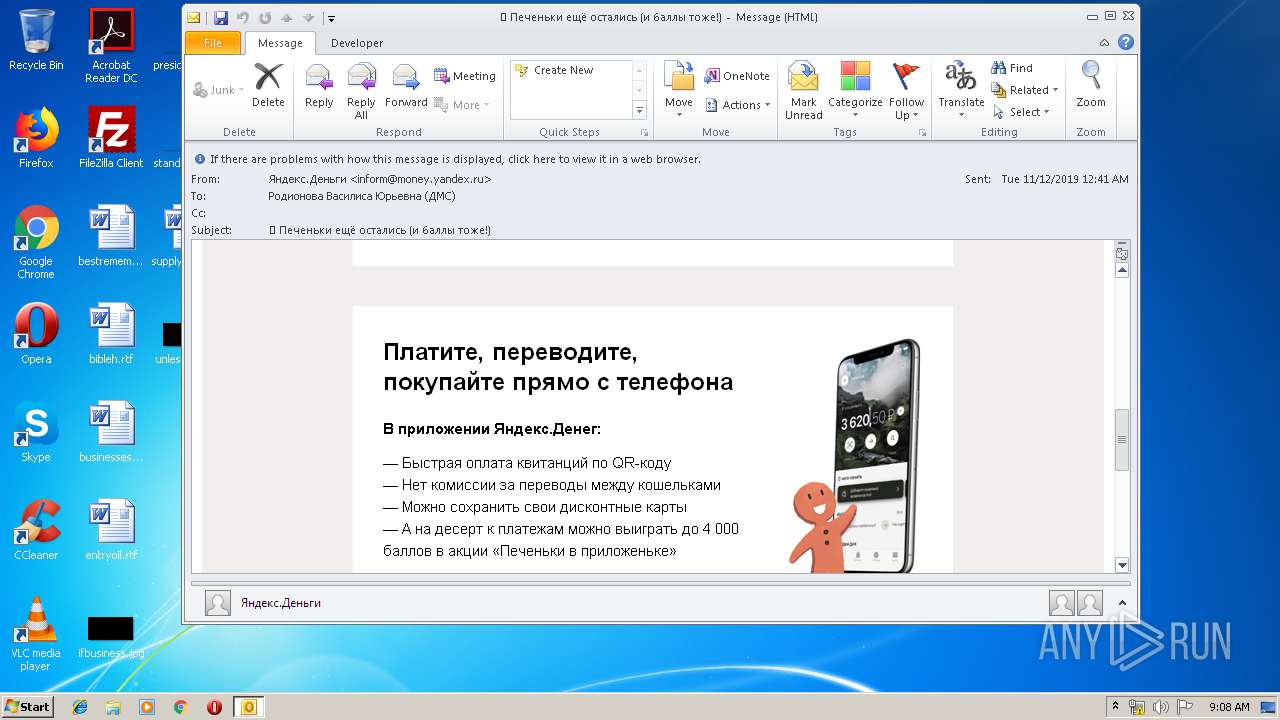Open Chrome from the taskbar
This screenshot has height=720, width=1280.
click(181, 707)
